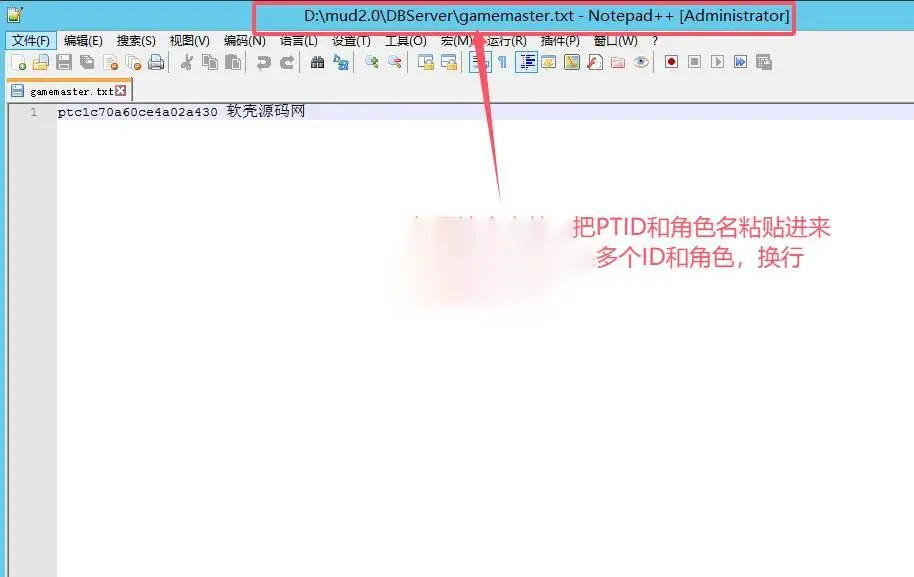Click the Play recorded macro icon

(718, 62)
